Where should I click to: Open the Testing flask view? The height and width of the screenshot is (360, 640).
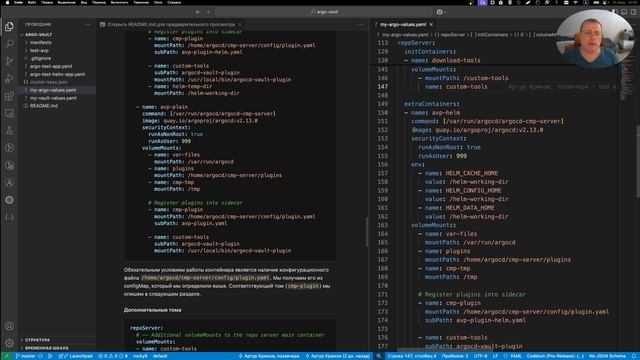point(9,131)
